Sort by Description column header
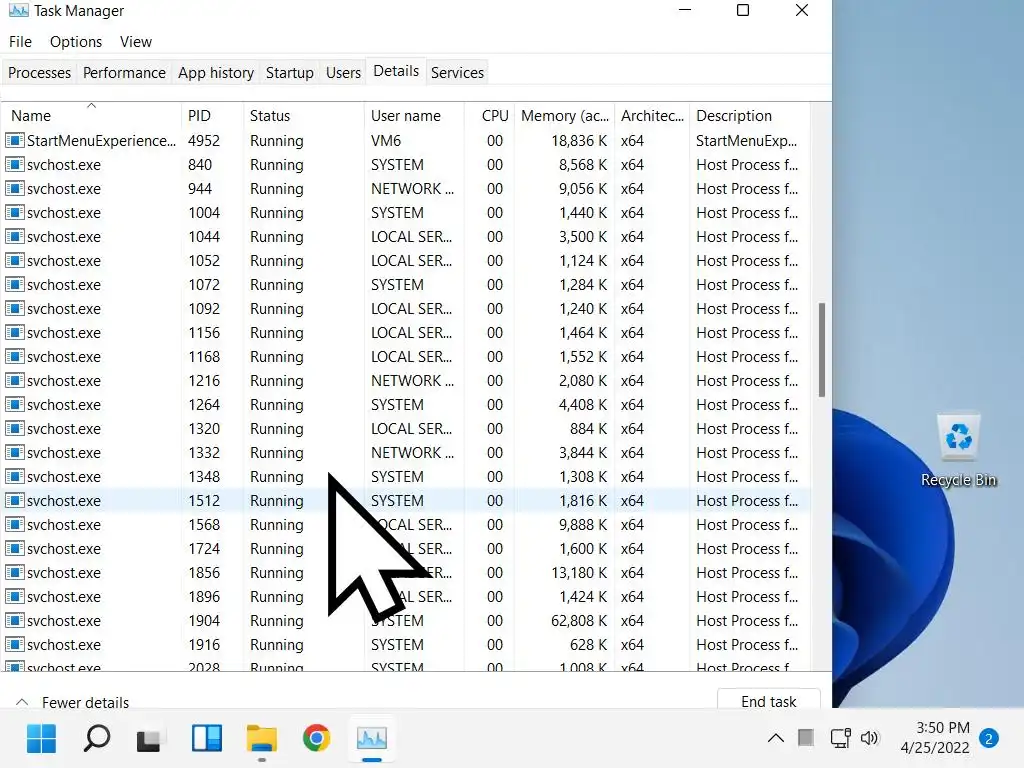 pyautogui.click(x=750, y=116)
